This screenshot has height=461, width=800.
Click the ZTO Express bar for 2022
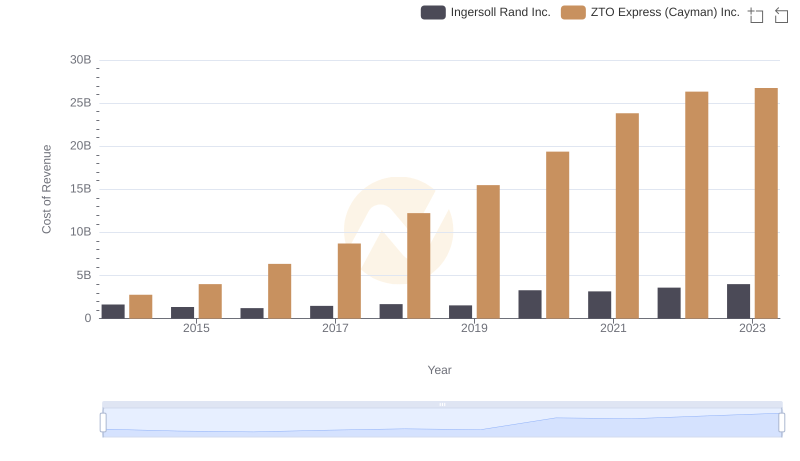(x=696, y=205)
